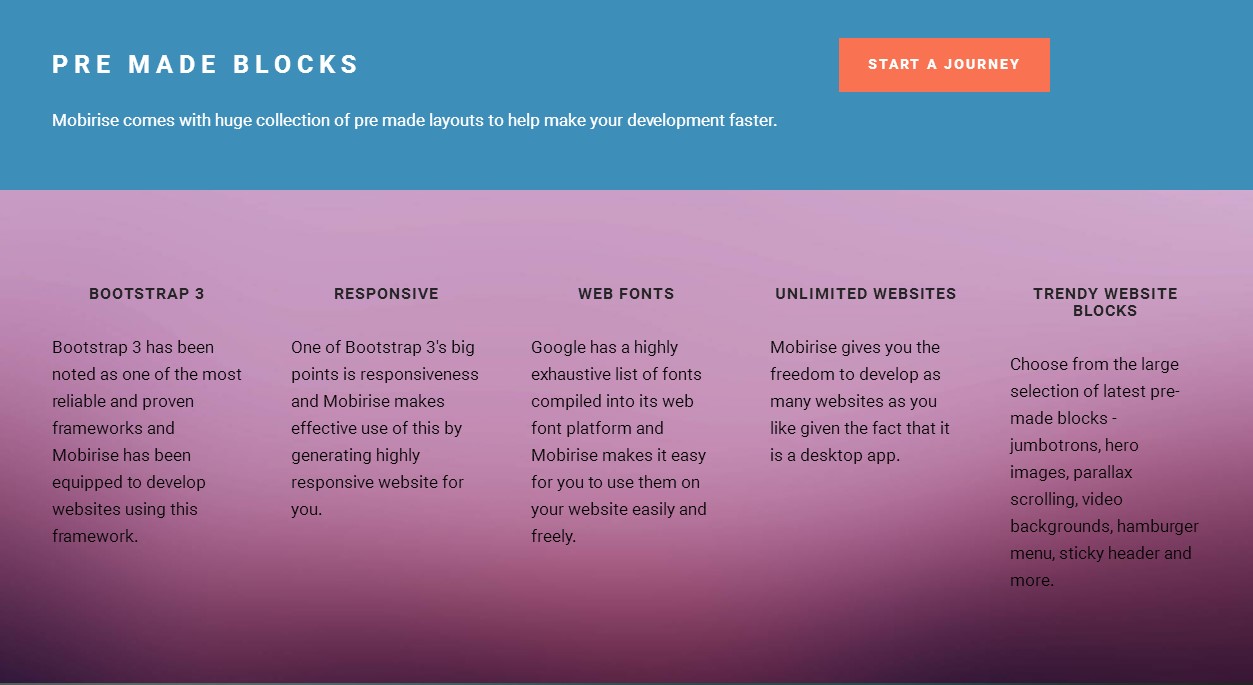1253x685 pixels.
Task: Click paragraph starting 'Google has a highly'
Action: click(620, 442)
